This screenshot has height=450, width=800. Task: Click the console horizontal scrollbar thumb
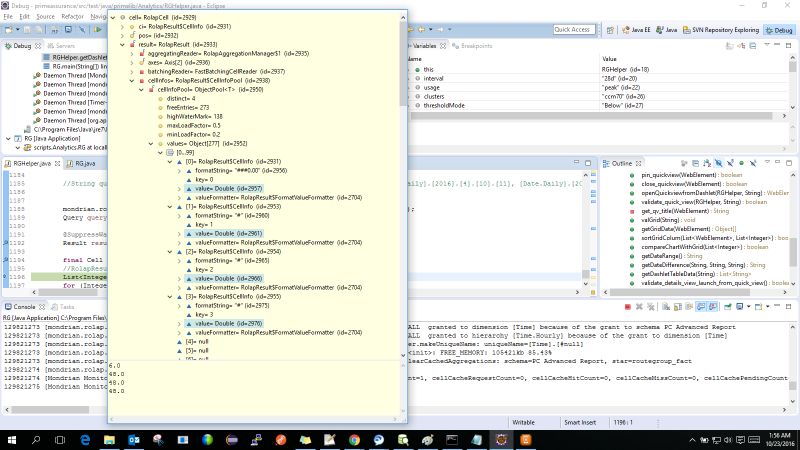(50, 410)
